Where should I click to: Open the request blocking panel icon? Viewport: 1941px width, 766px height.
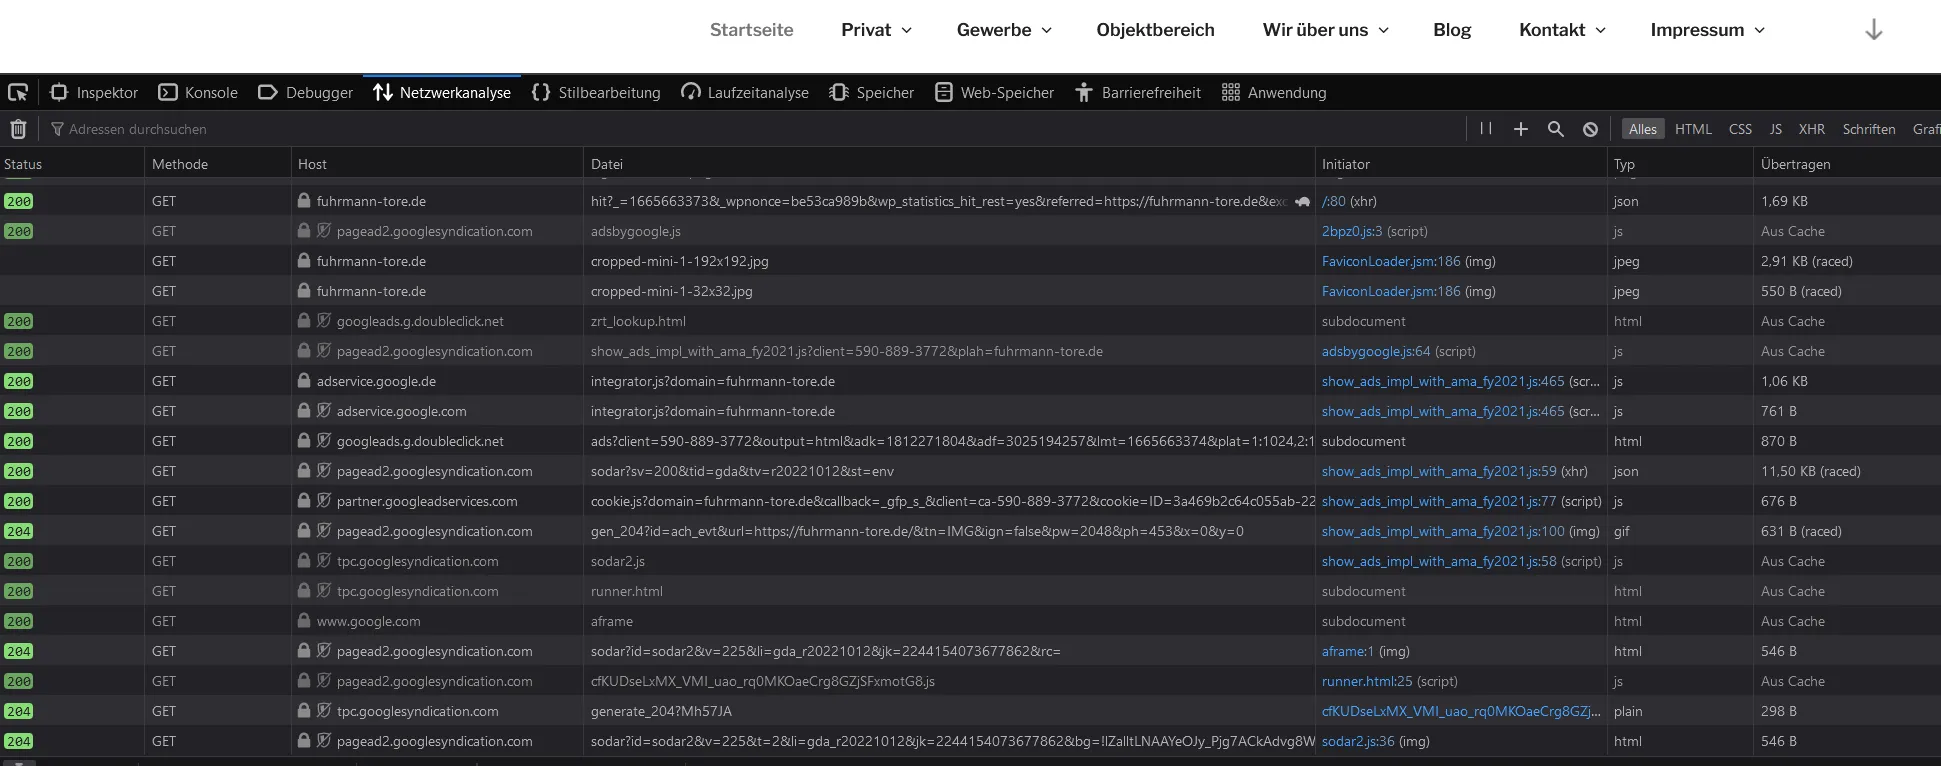[1590, 129]
